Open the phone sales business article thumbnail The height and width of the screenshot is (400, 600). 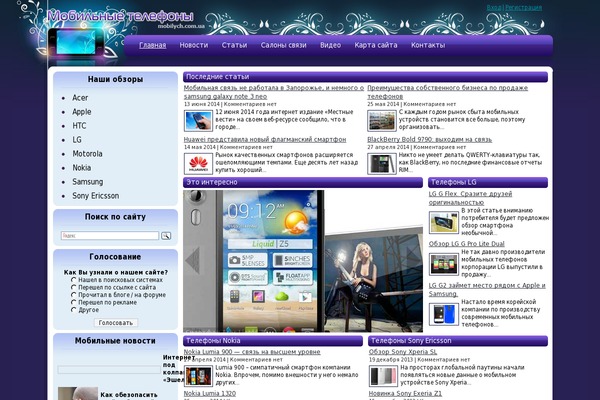point(382,121)
